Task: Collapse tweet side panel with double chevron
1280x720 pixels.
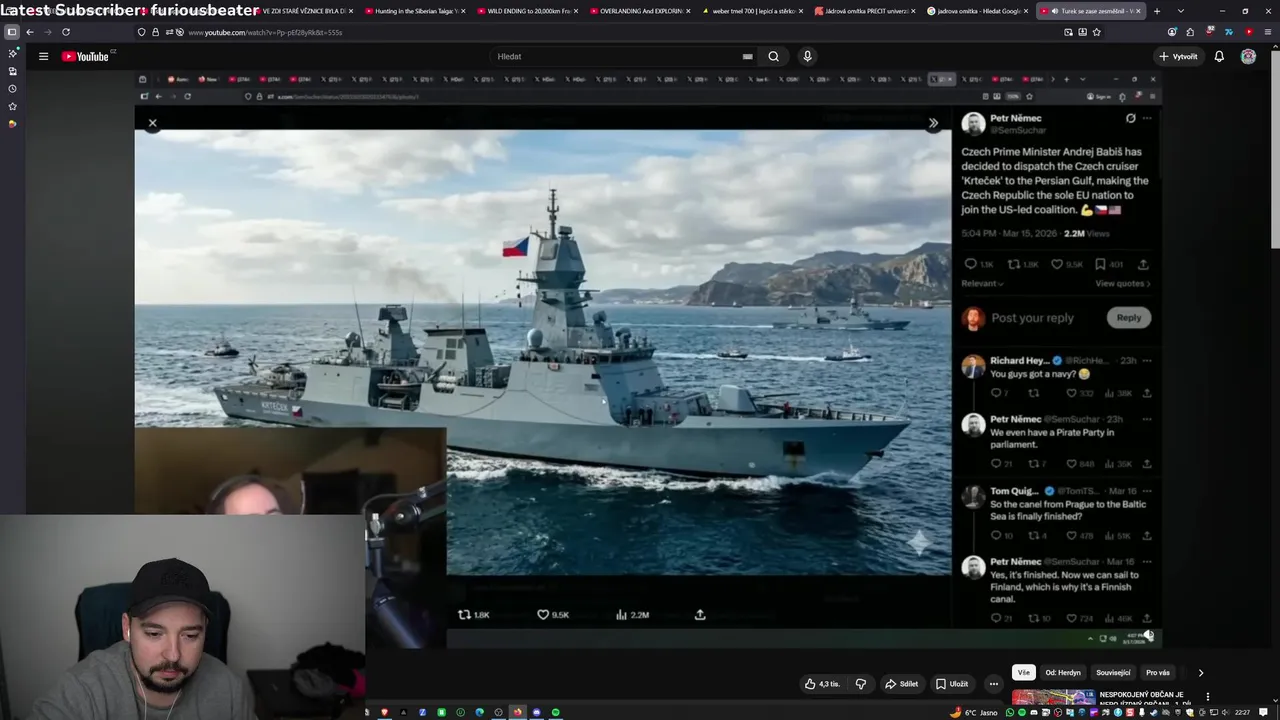Action: click(x=933, y=123)
